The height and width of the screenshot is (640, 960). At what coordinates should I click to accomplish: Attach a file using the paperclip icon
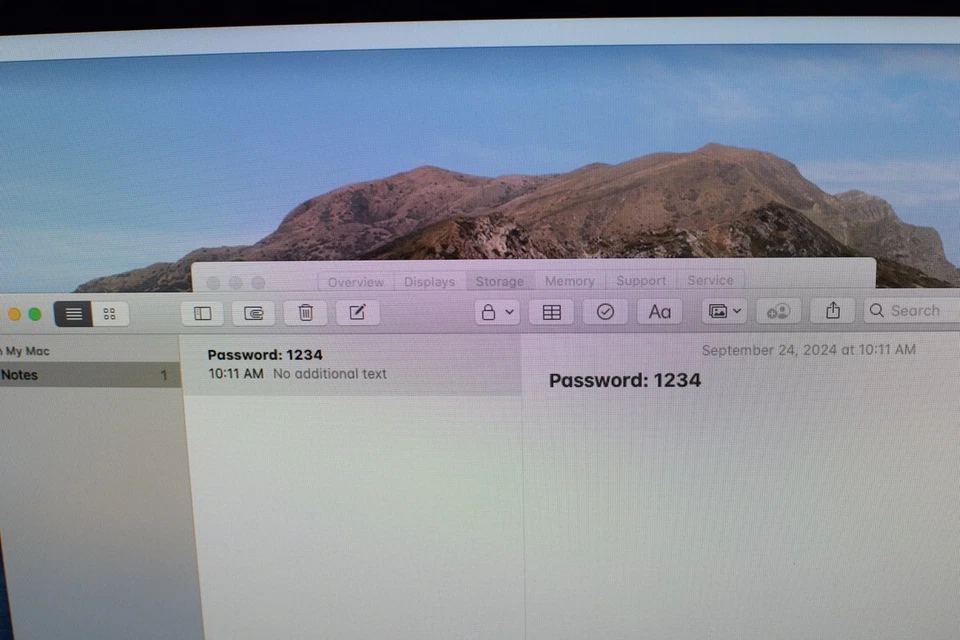click(253, 312)
